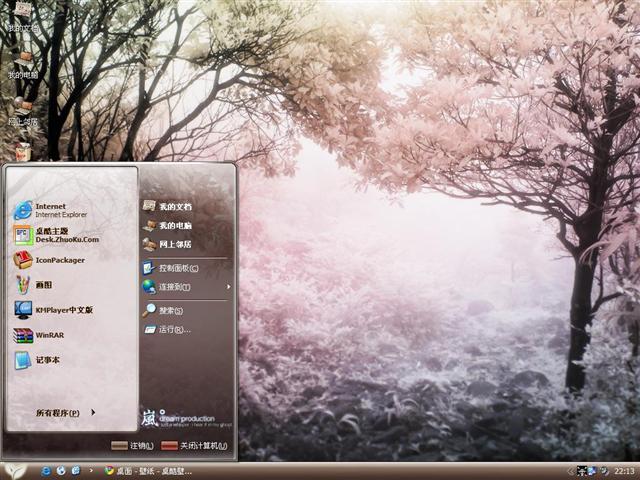This screenshot has height=480, width=640.
Task: Expand the quick launch overflow chevron
Action: coord(91,471)
